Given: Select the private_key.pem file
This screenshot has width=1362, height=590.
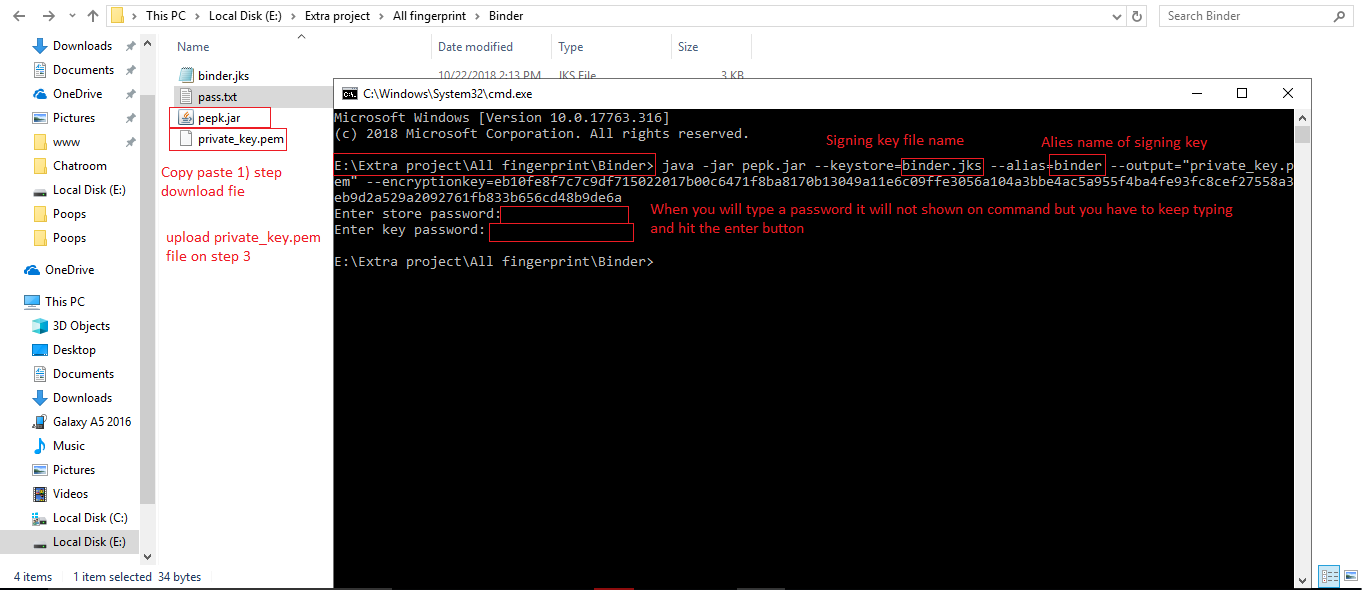Looking at the screenshot, I should pos(240,139).
